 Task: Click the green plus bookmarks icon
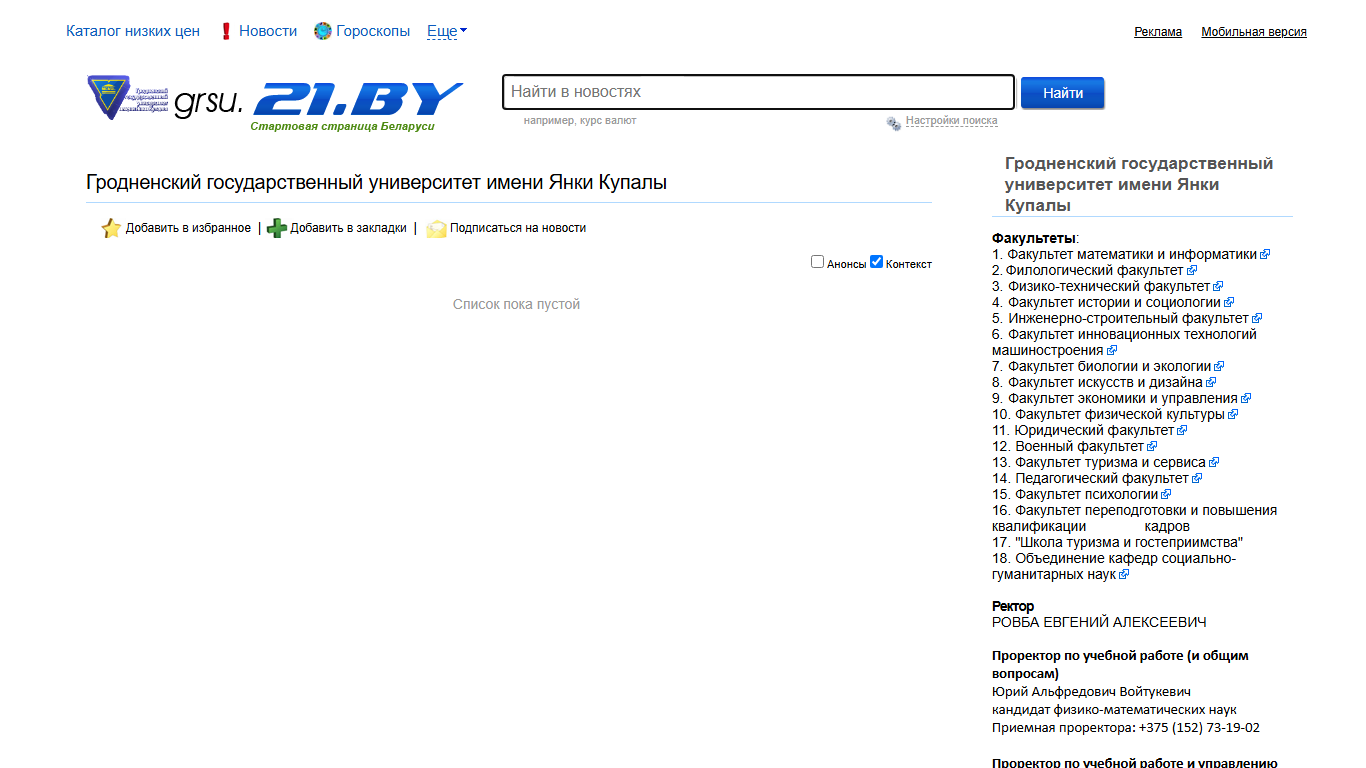[277, 228]
